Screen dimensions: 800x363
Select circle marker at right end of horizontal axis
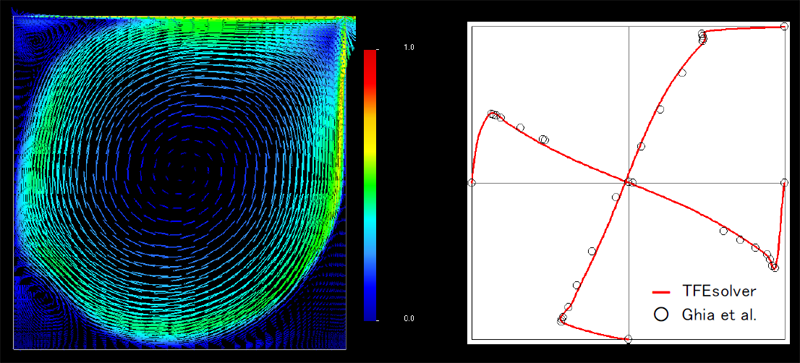pos(784,182)
